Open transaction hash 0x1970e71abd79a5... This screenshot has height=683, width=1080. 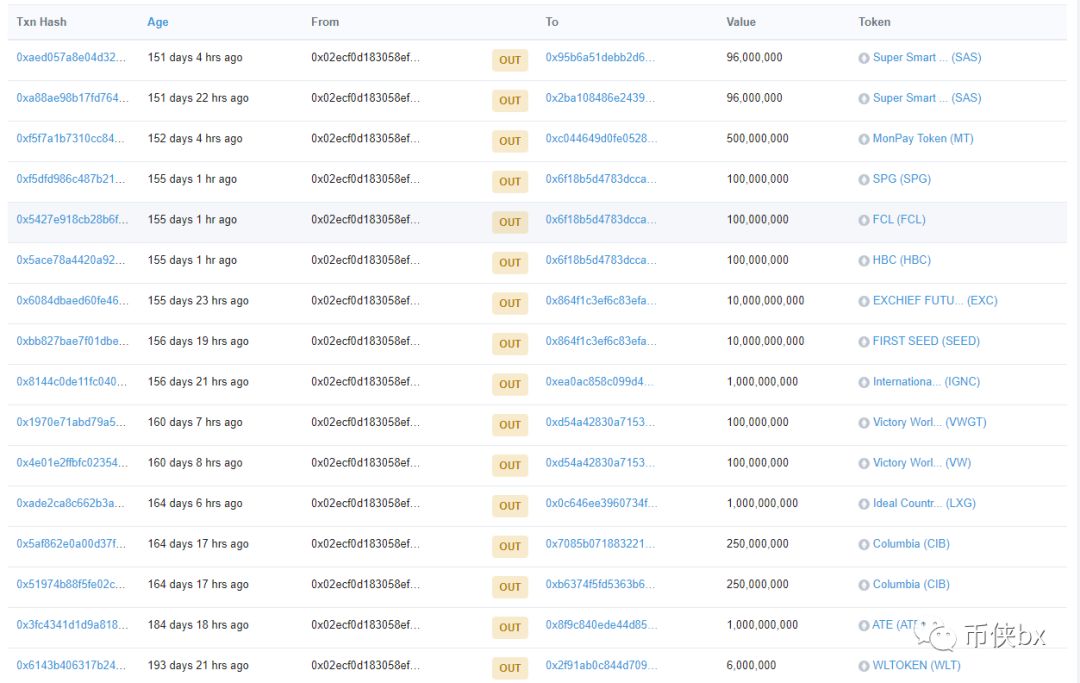pos(71,423)
